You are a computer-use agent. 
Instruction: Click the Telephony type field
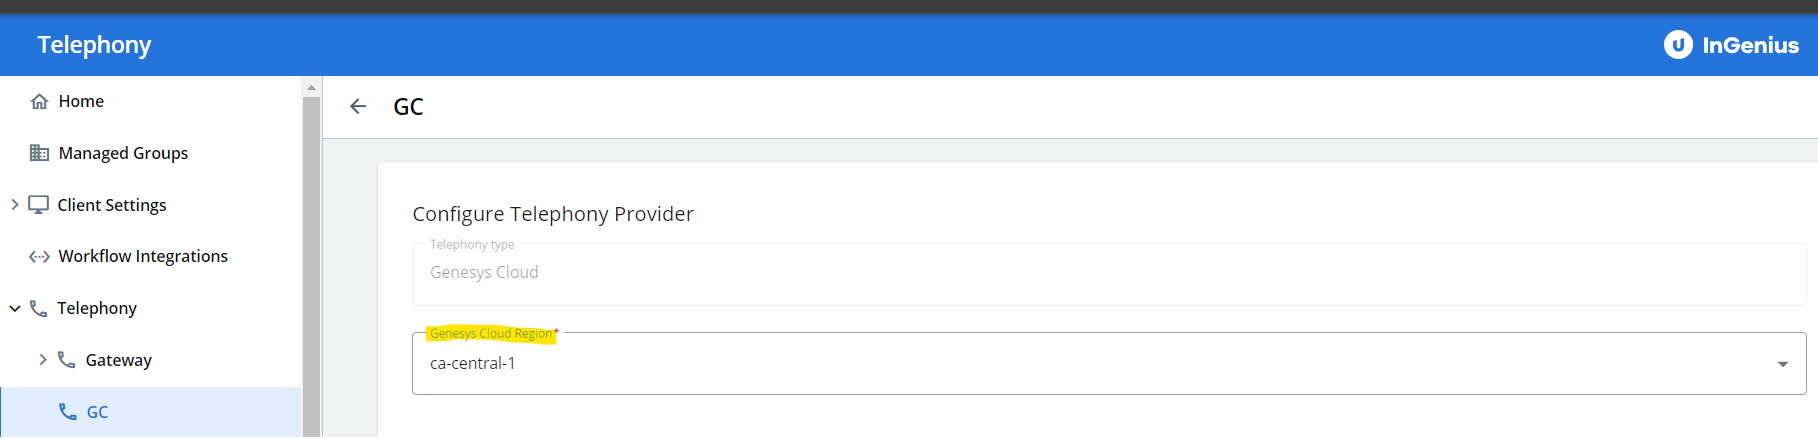(1108, 273)
